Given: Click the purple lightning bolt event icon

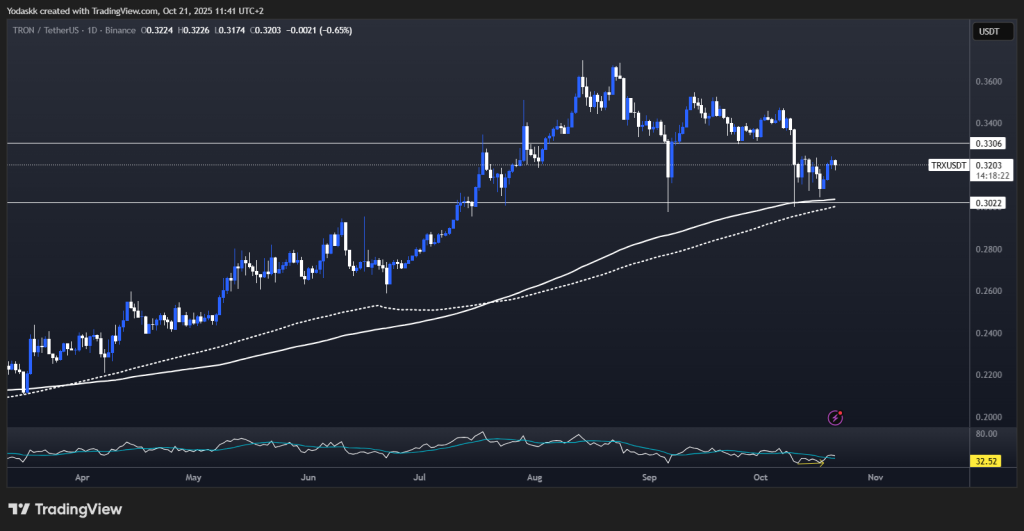Looking at the screenshot, I should 835,417.
